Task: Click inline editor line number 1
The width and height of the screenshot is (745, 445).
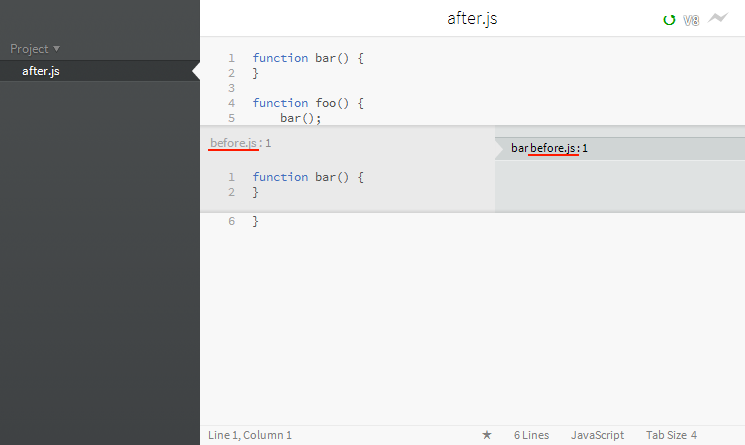Action: [231, 177]
